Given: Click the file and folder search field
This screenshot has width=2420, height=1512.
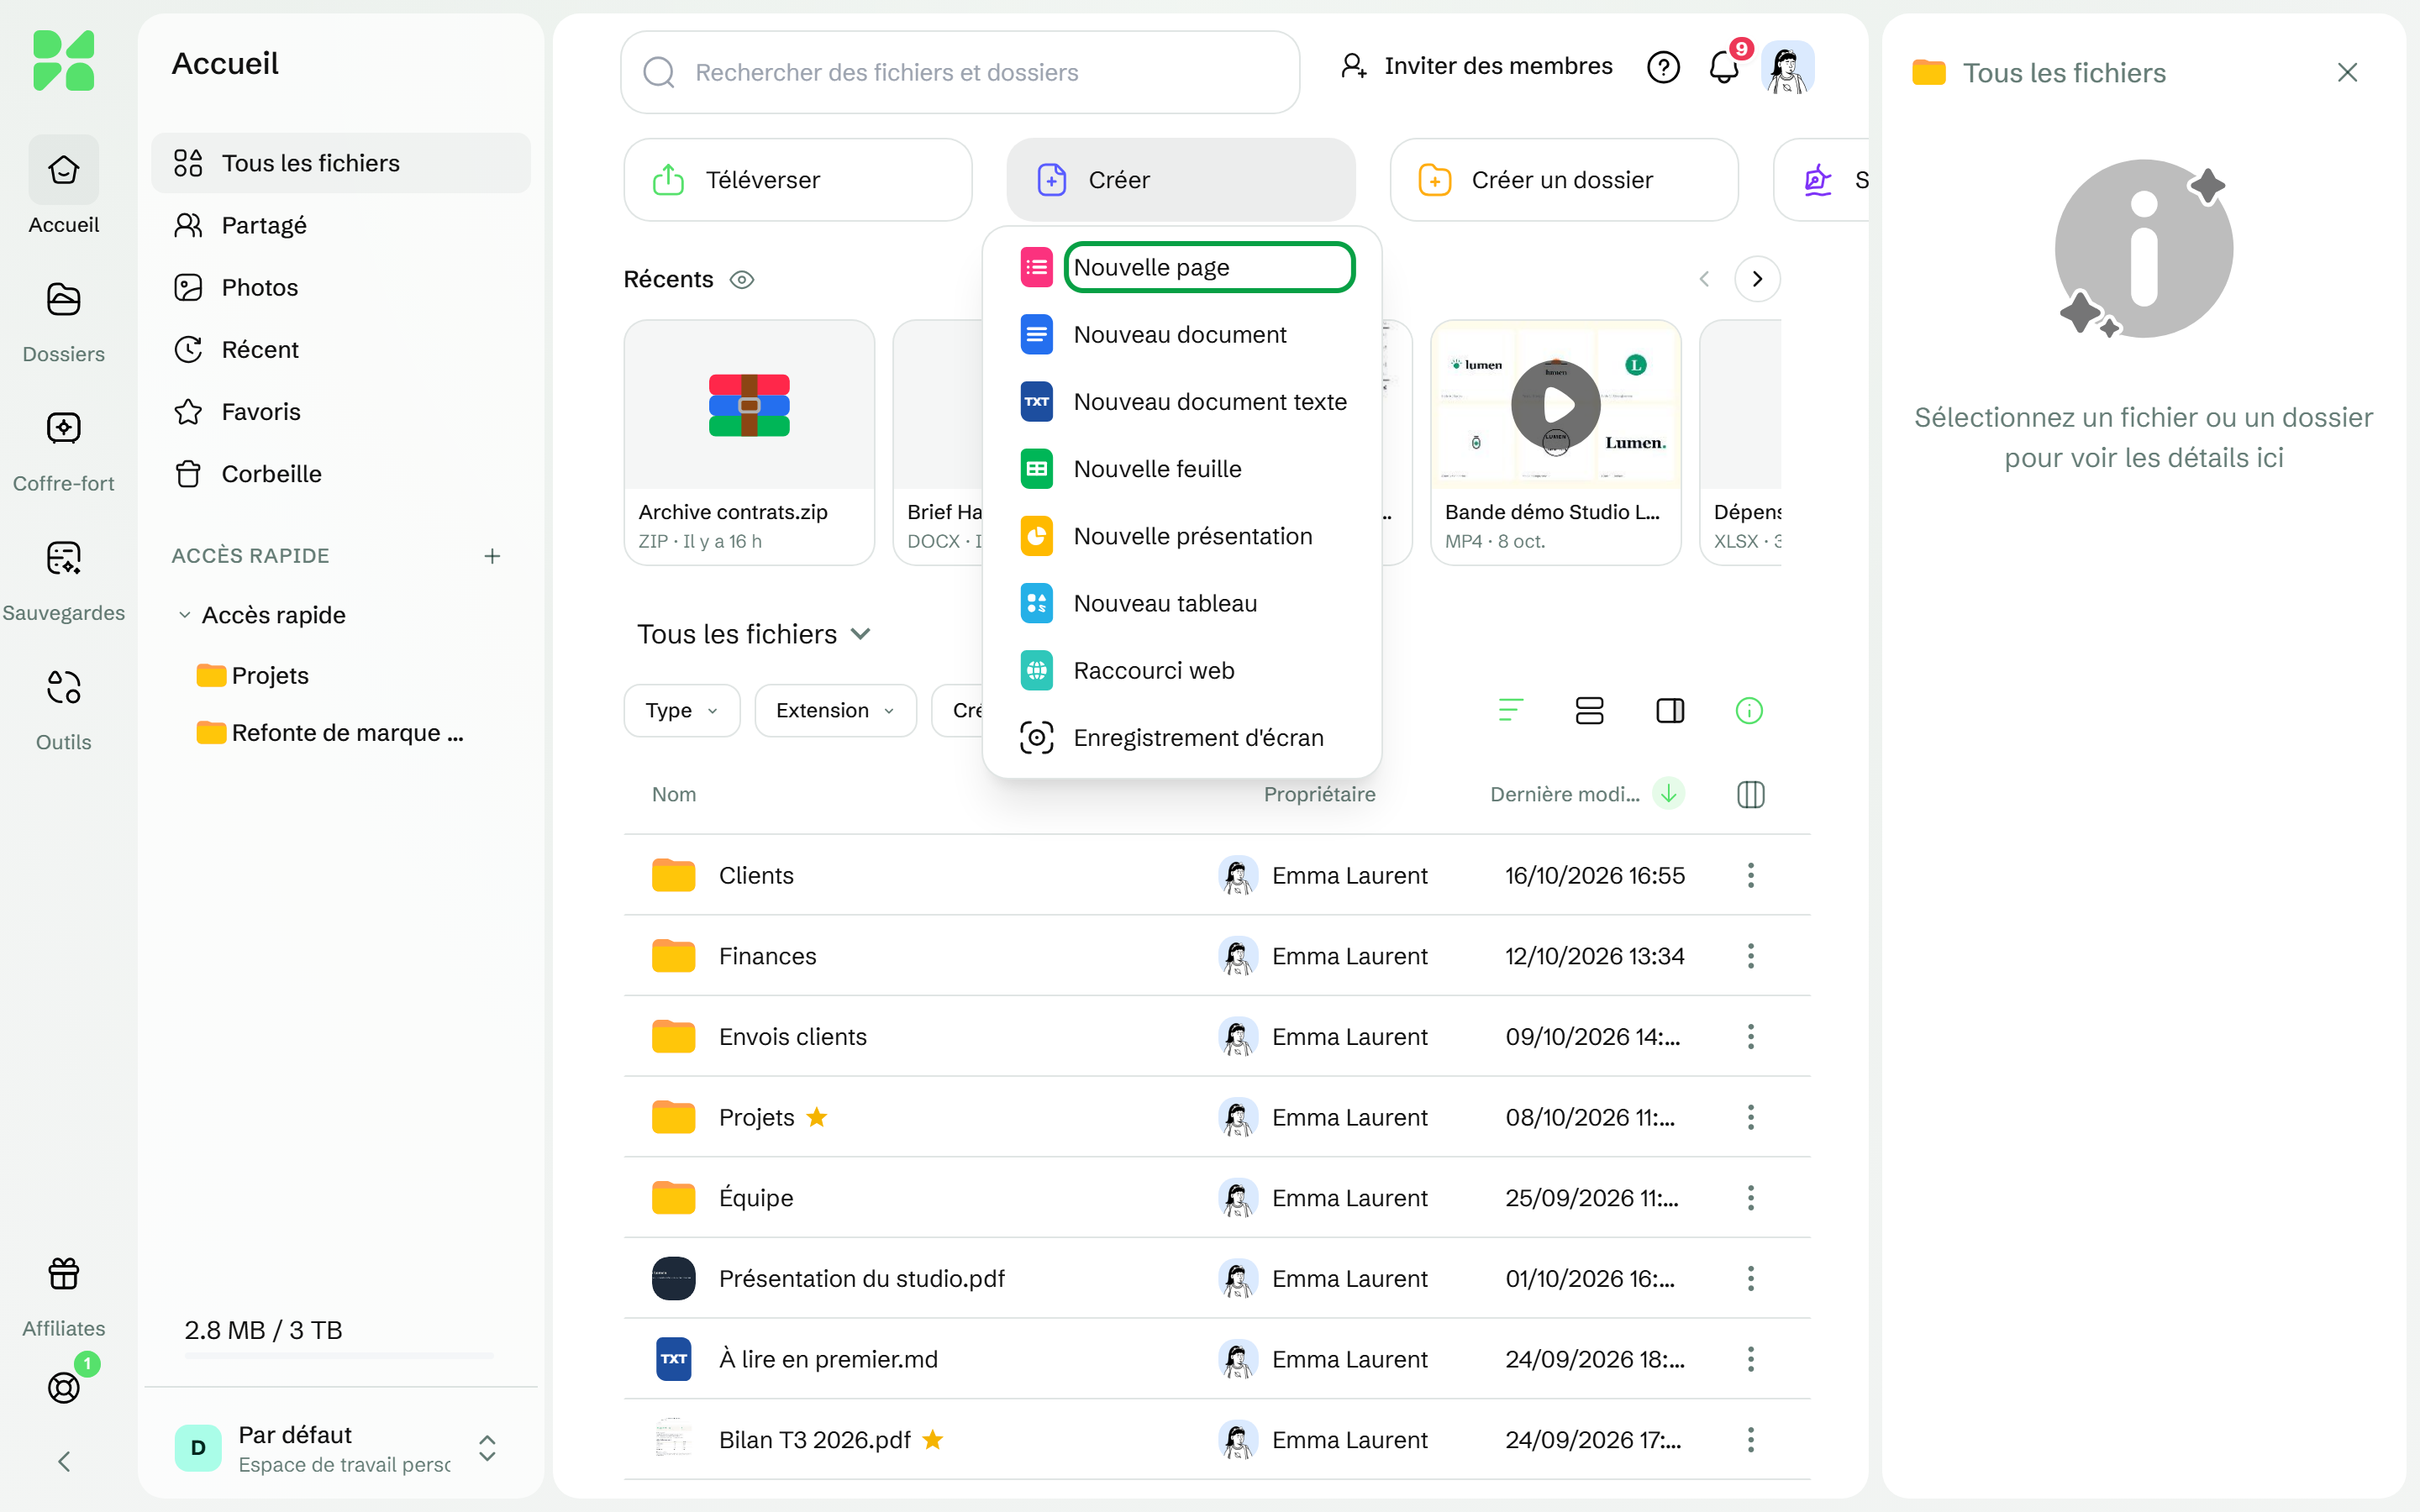Looking at the screenshot, I should (x=960, y=72).
